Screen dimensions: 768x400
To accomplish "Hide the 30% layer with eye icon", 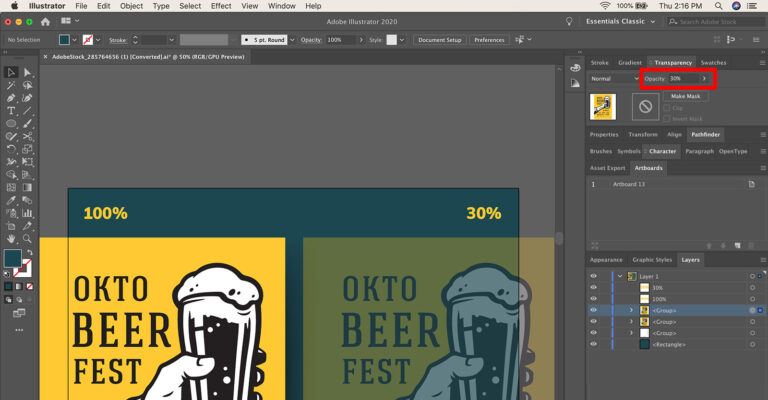I will pyautogui.click(x=594, y=287).
